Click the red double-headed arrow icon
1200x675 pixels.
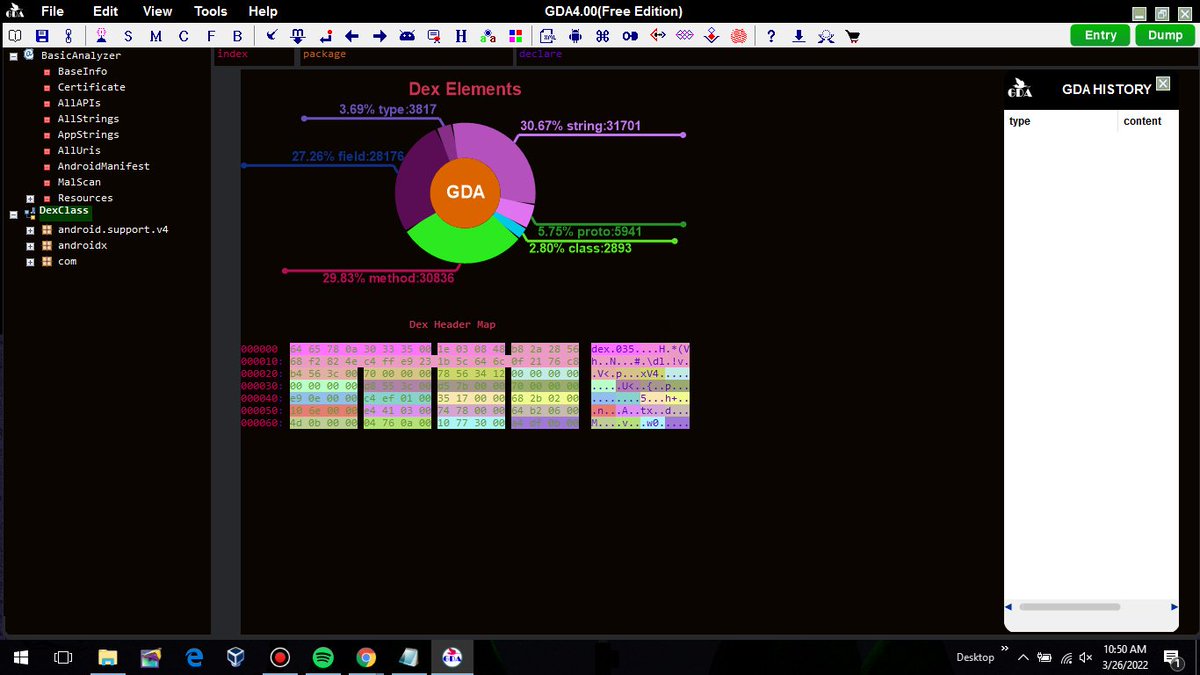point(658,36)
